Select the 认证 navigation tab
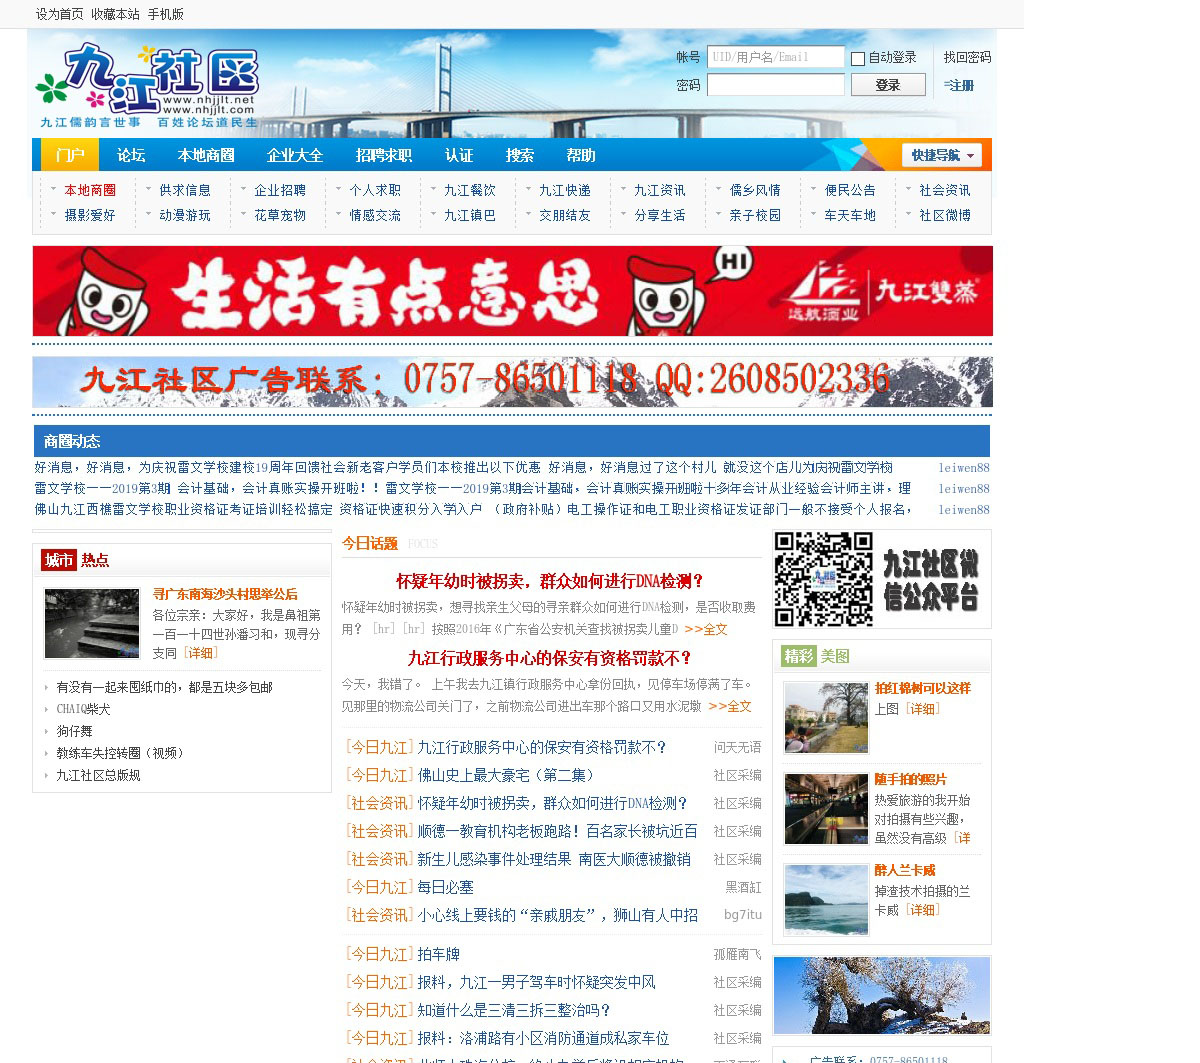Viewport: 1200px width, 1063px height. (x=459, y=155)
